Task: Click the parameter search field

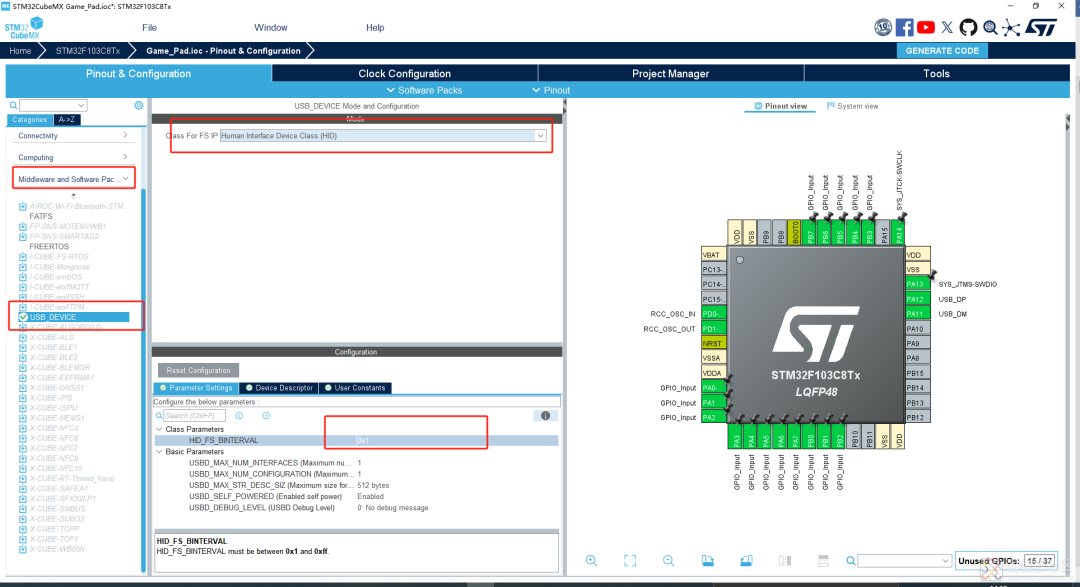Action: pos(194,415)
